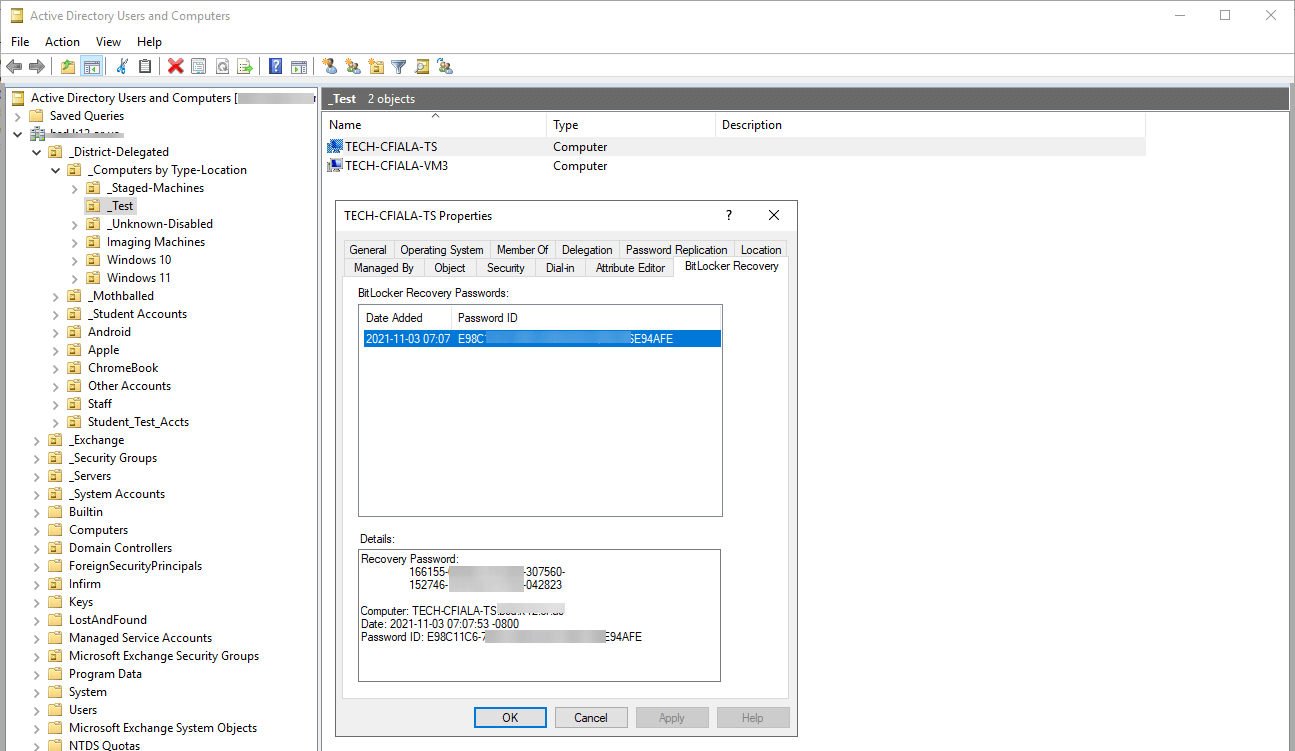
Task: Navigate back with back arrow icon
Action: click(x=13, y=66)
